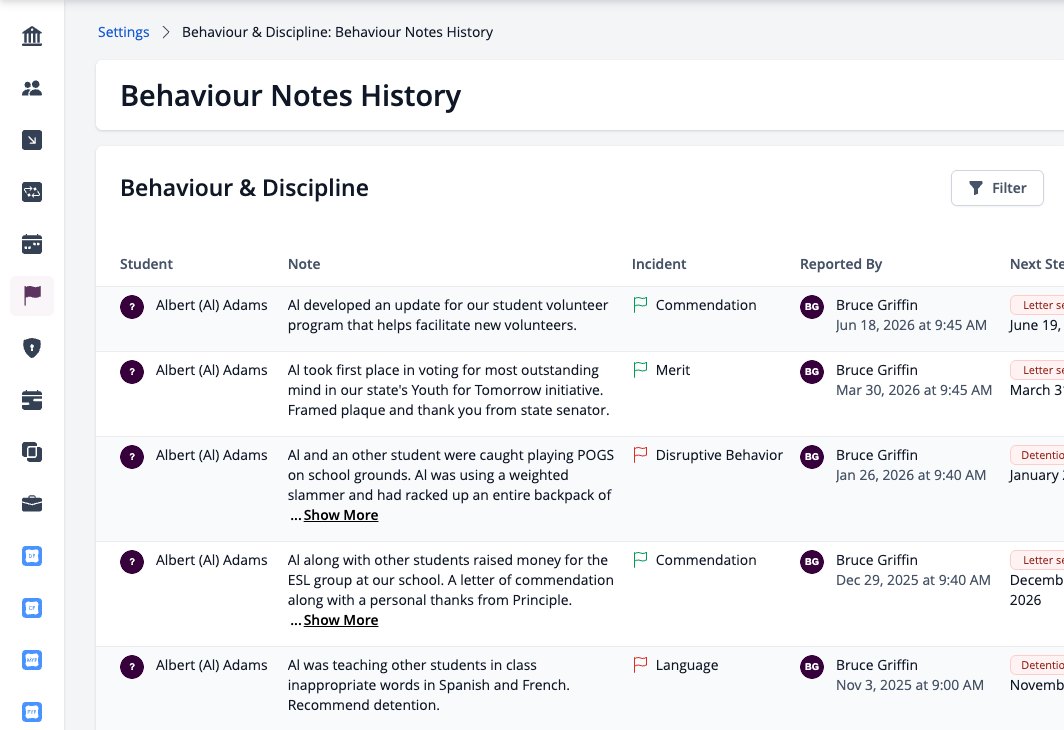1064x730 pixels.
Task: Open the briefcase sidebar icon
Action: tap(32, 503)
